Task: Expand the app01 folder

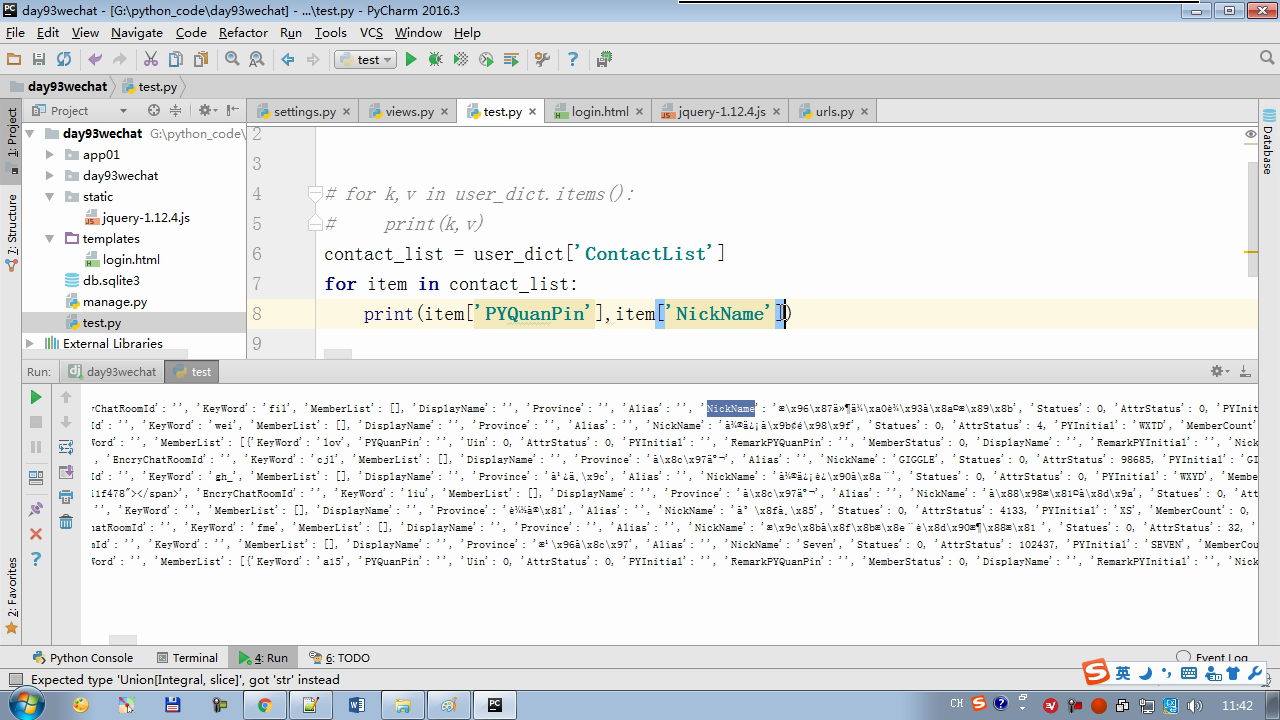Action: (50, 155)
